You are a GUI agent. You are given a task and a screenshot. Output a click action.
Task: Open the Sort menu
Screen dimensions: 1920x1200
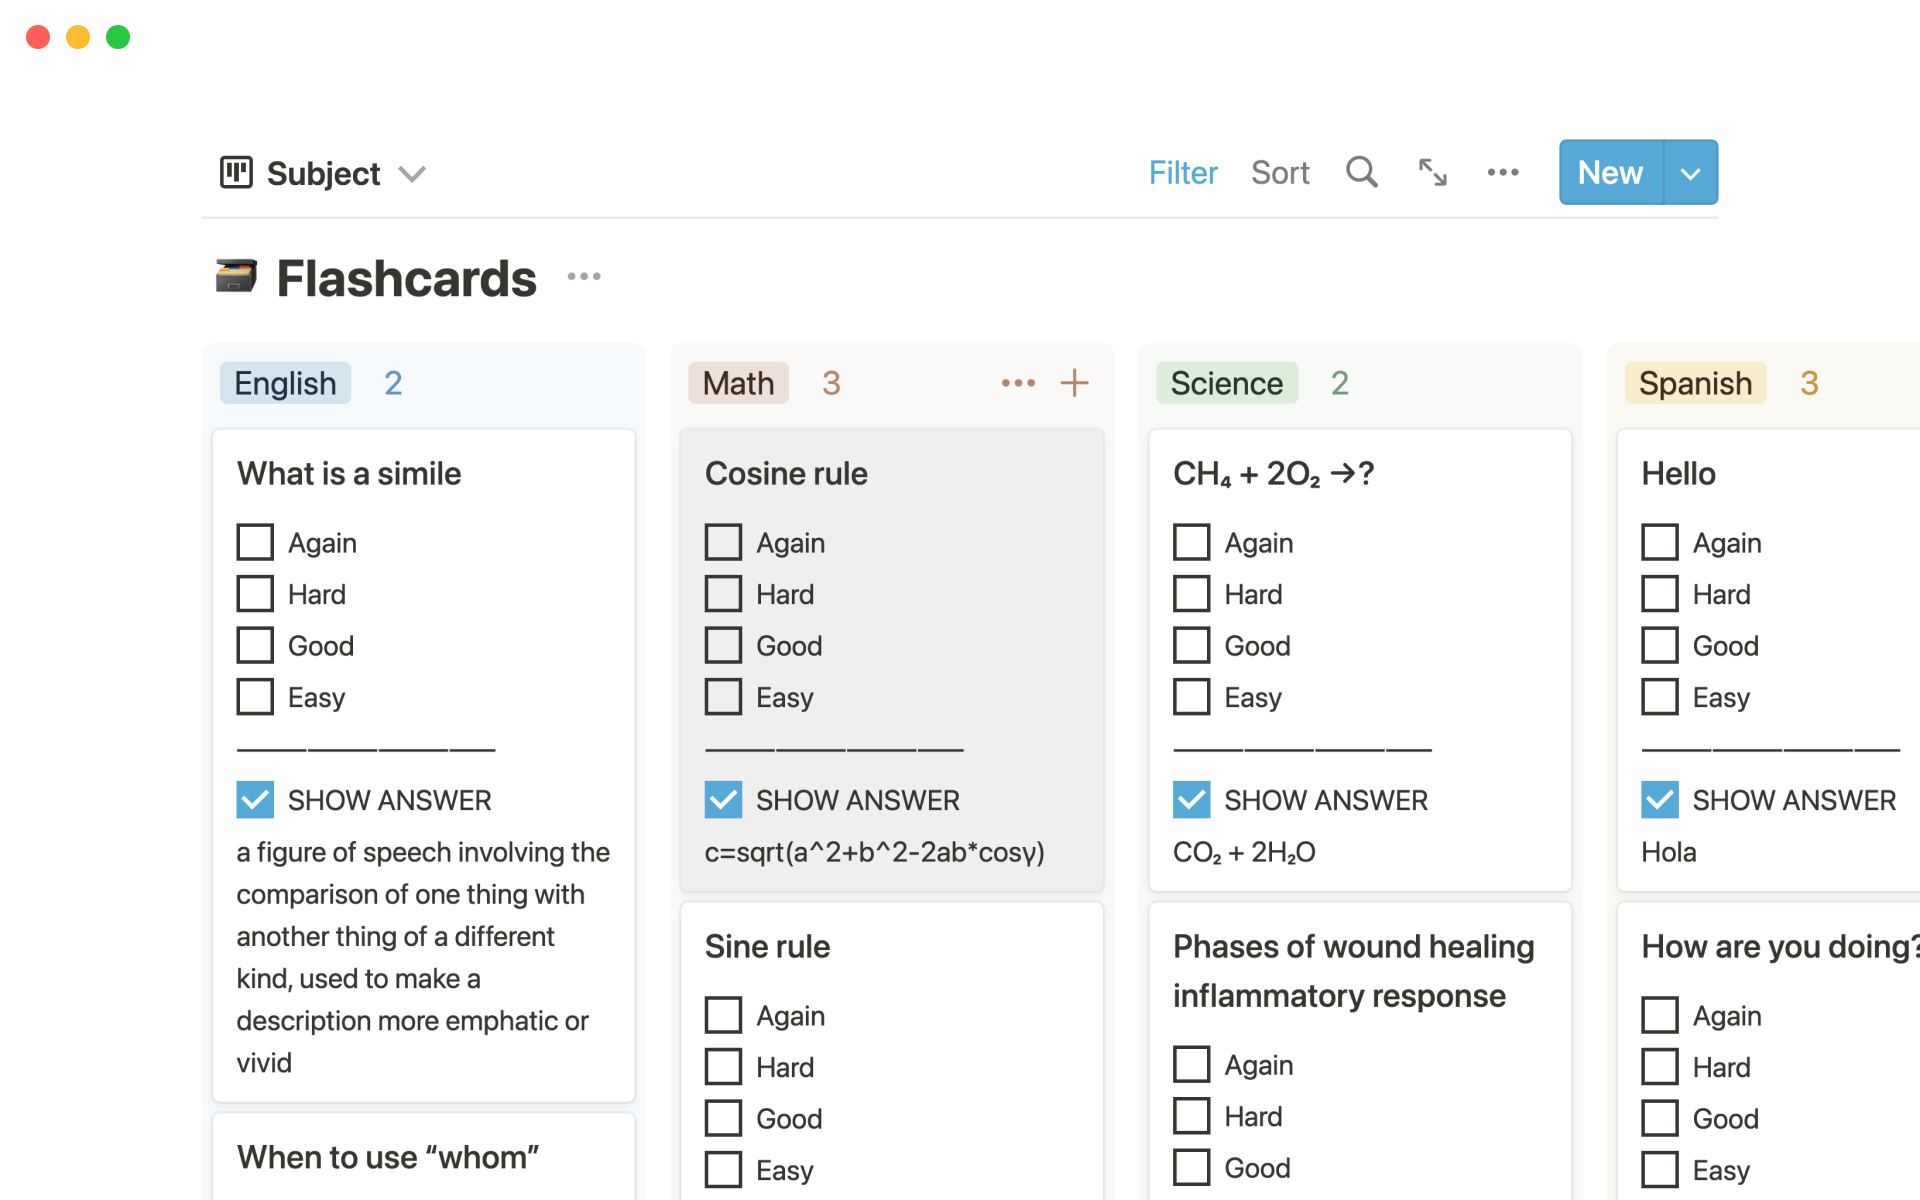[1280, 172]
